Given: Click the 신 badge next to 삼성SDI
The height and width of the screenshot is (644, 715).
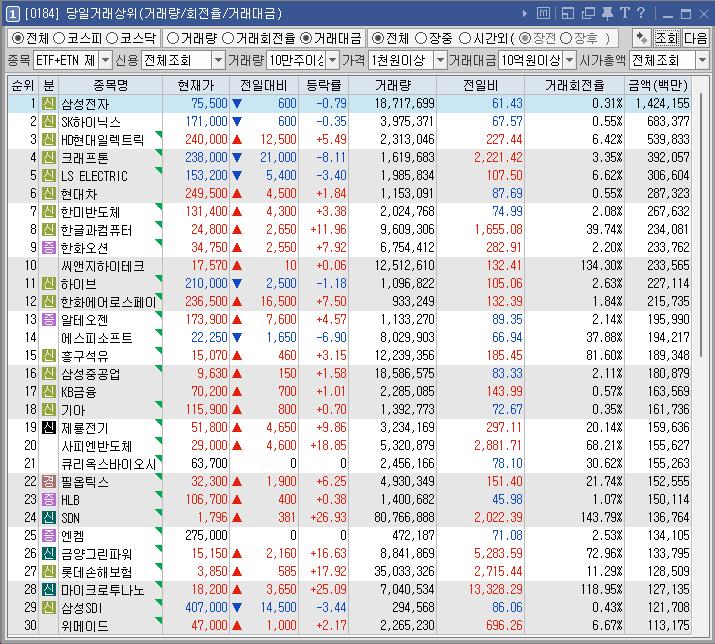Looking at the screenshot, I should tap(49, 608).
